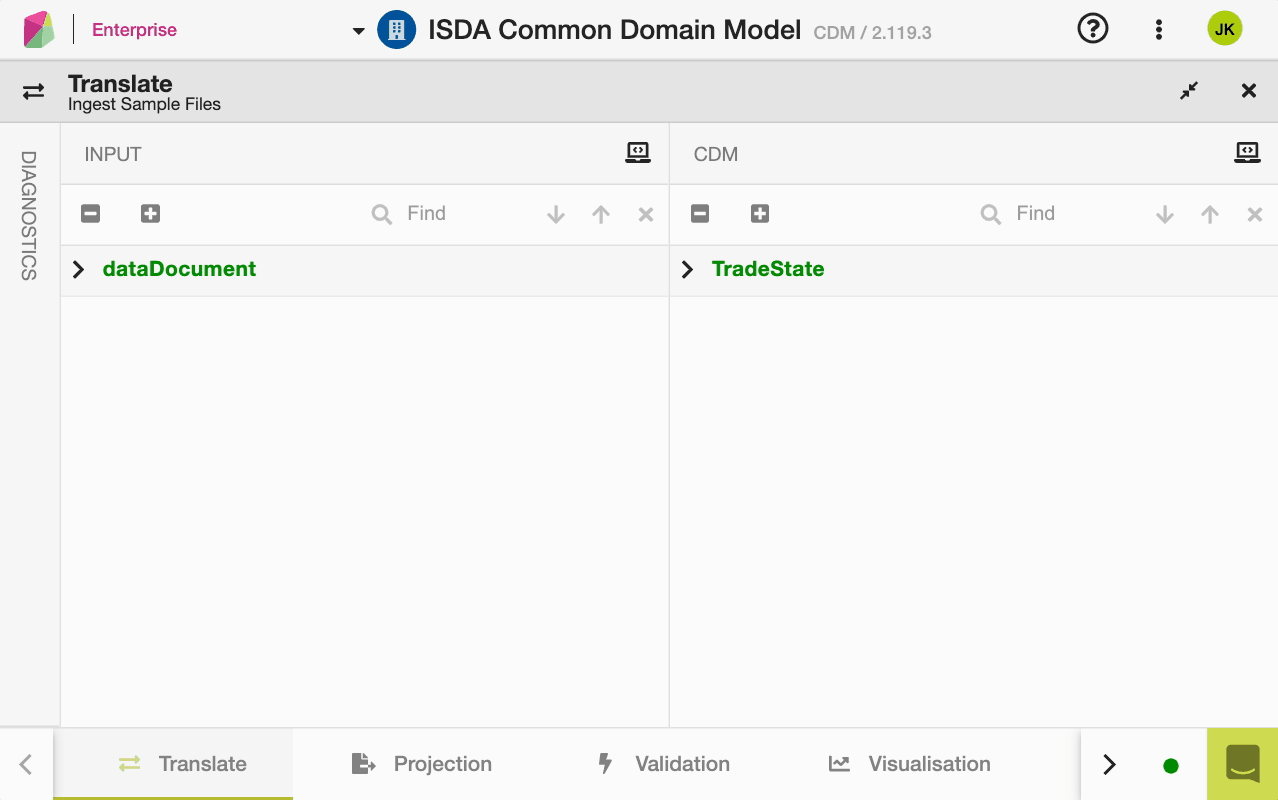This screenshot has width=1278, height=800.
Task: Switch to the Validation tab
Action: pos(663,764)
